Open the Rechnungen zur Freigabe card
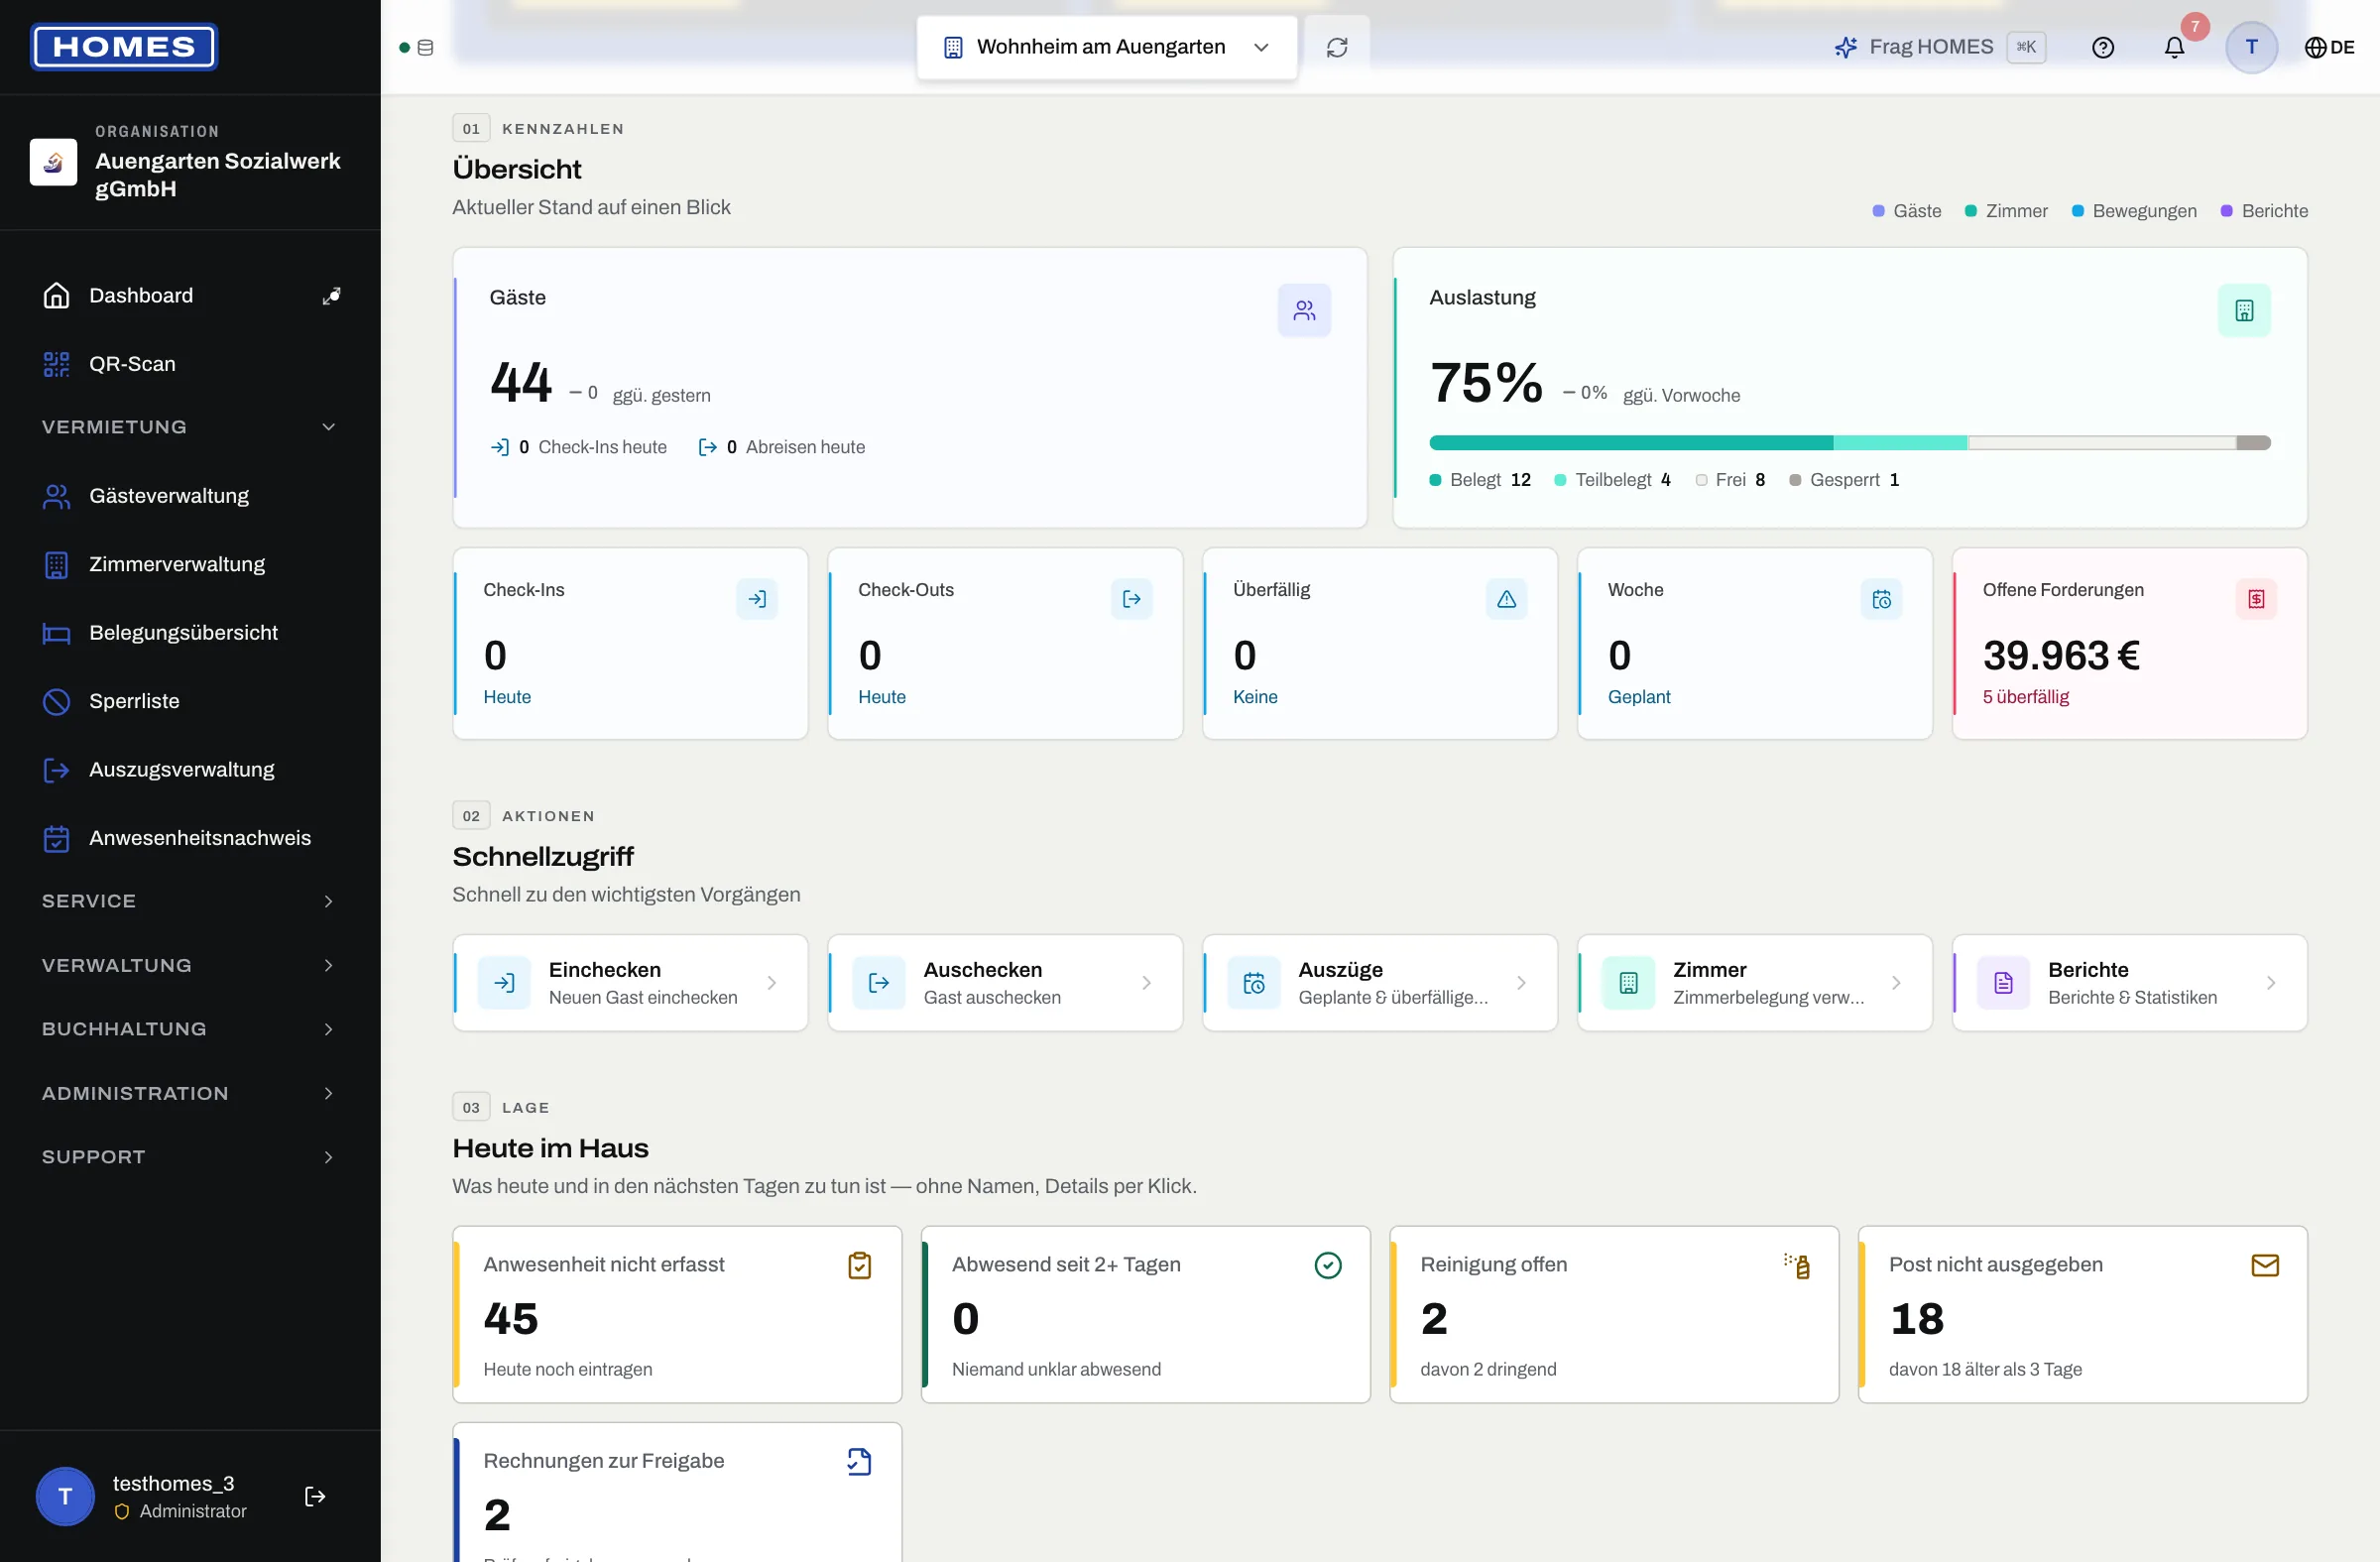Image resolution: width=2380 pixels, height=1562 pixels. [x=677, y=1492]
